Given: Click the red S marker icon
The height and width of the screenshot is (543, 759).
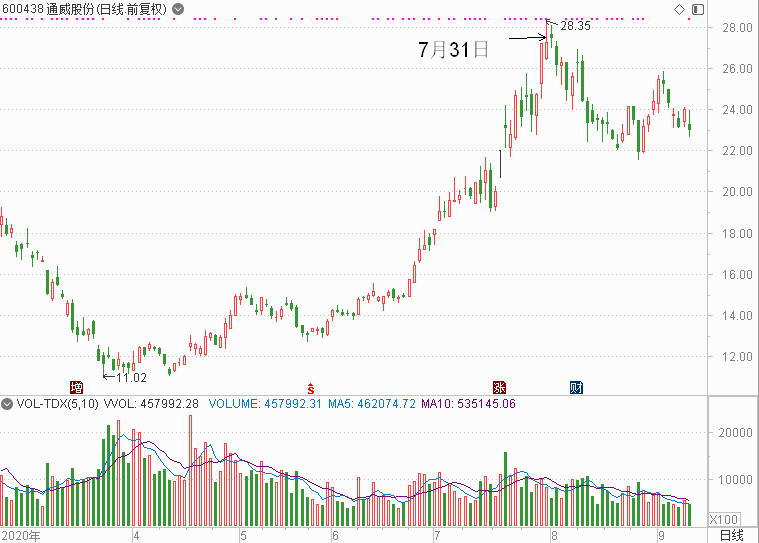Looking at the screenshot, I should click(311, 388).
